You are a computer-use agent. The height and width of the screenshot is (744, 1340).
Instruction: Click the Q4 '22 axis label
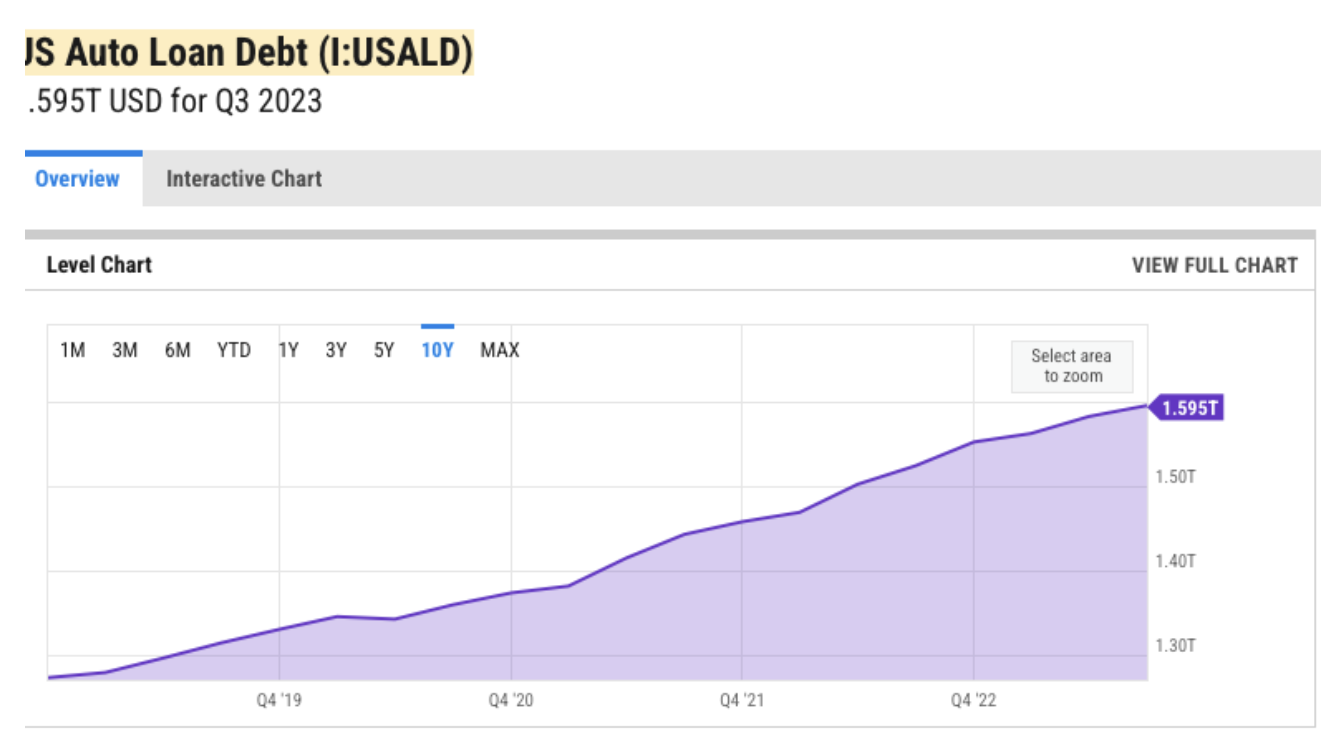click(x=973, y=701)
